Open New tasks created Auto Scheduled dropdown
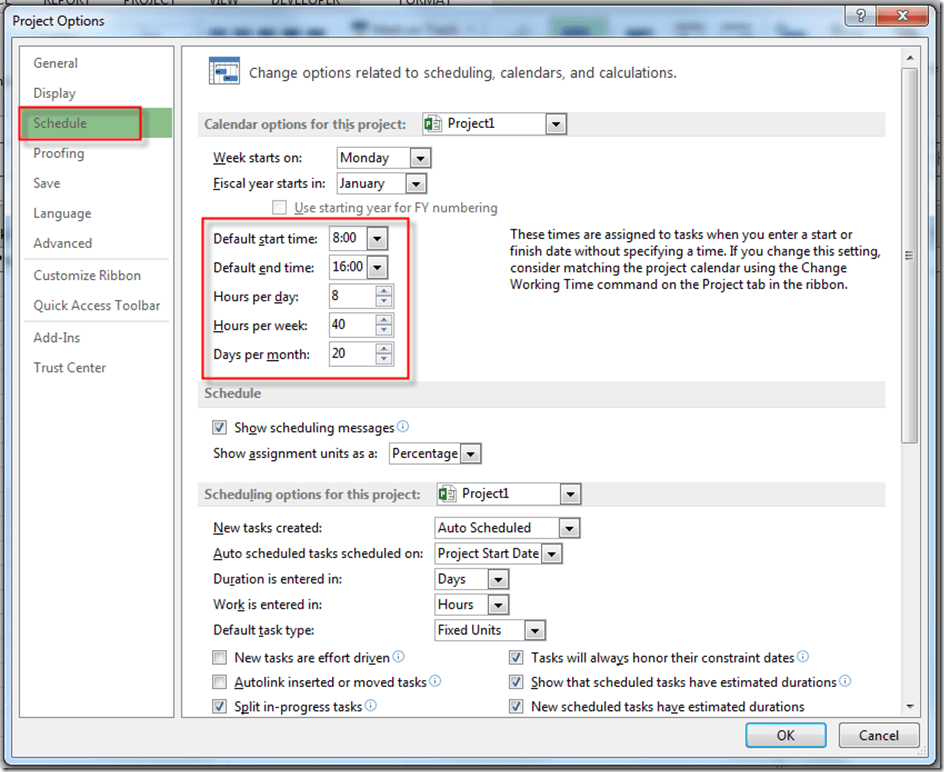The image size is (944, 772). (569, 528)
